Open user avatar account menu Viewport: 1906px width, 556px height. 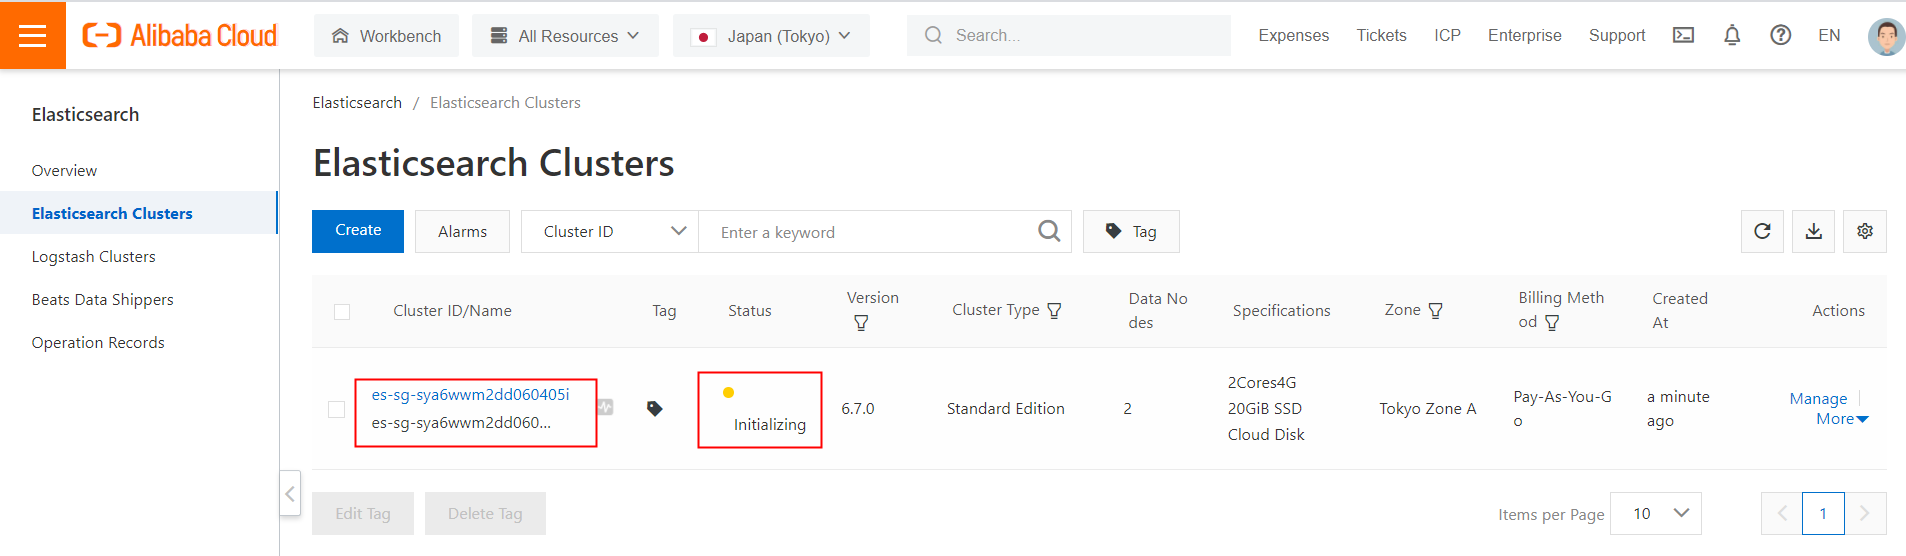(1886, 37)
